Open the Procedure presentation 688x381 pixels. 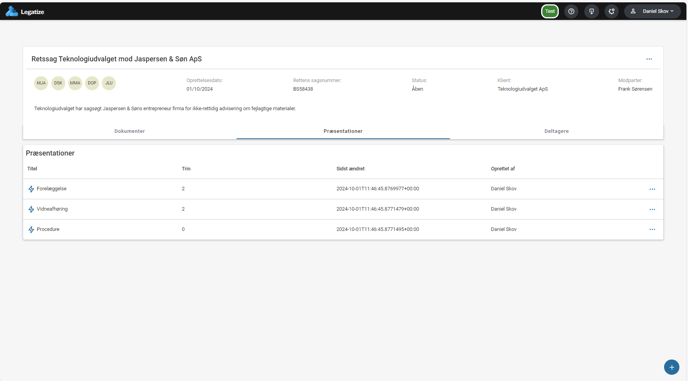pos(48,229)
